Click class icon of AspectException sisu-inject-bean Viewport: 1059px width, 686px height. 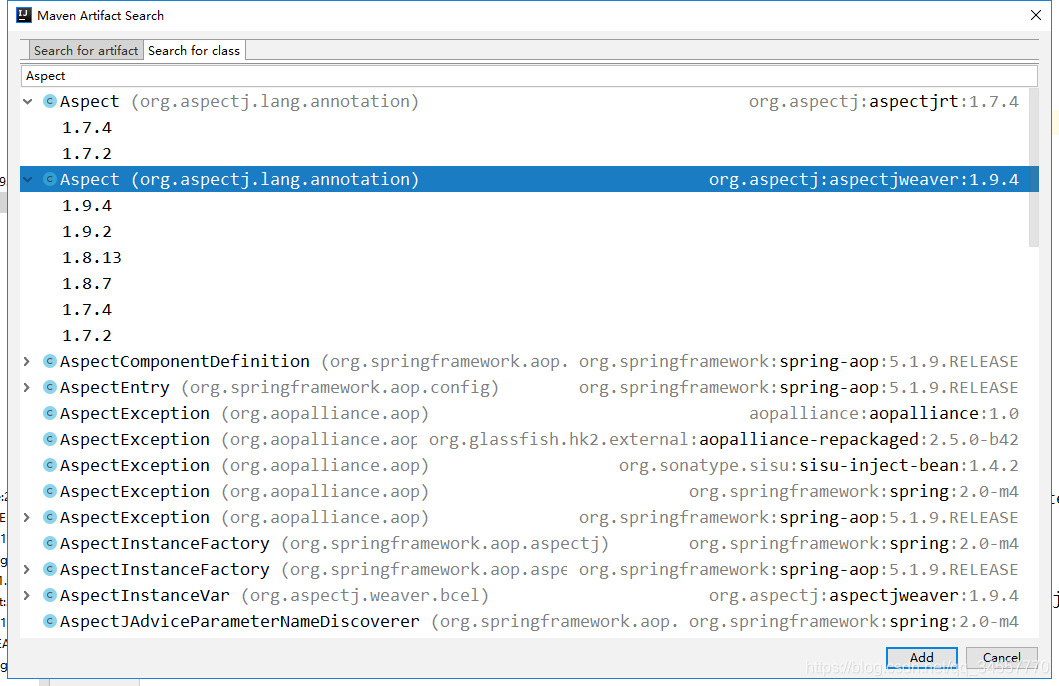(49, 465)
